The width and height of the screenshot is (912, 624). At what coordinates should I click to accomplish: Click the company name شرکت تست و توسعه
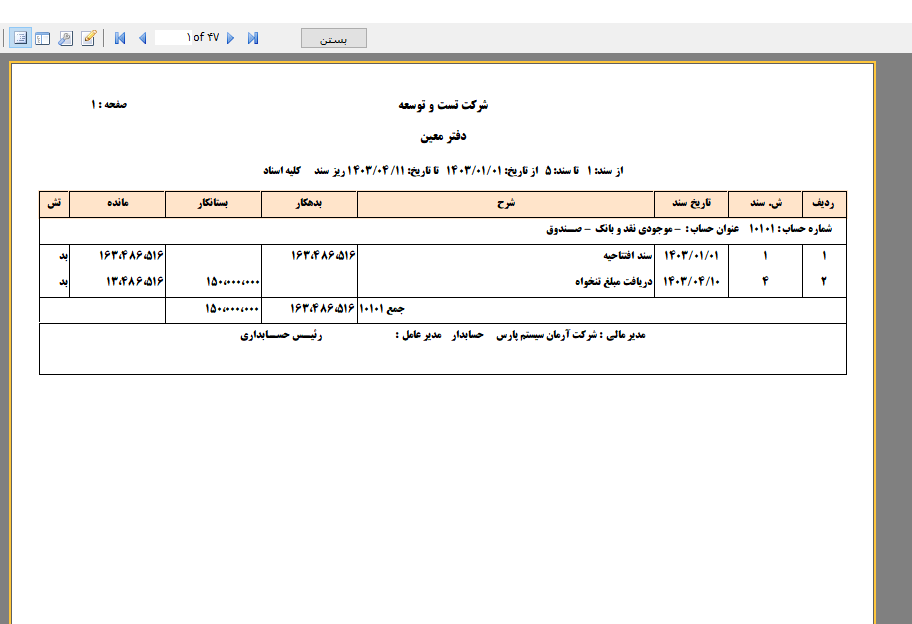[443, 105]
